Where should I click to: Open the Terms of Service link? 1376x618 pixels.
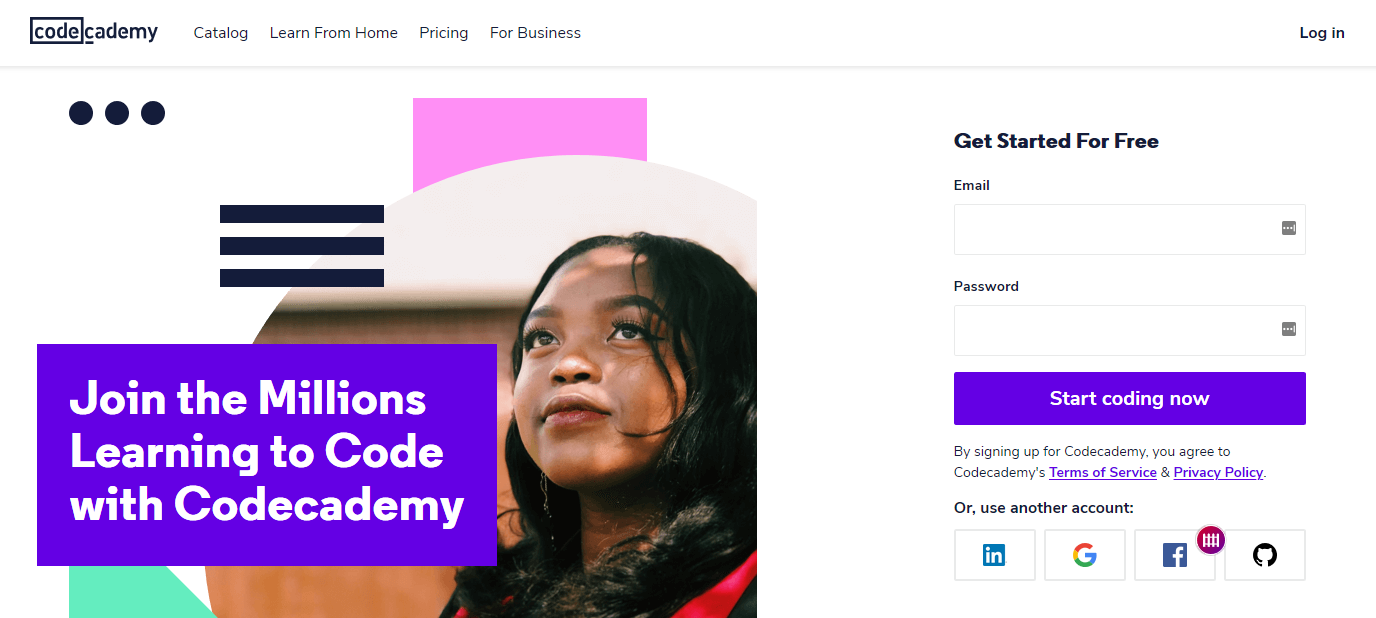[x=1103, y=472]
